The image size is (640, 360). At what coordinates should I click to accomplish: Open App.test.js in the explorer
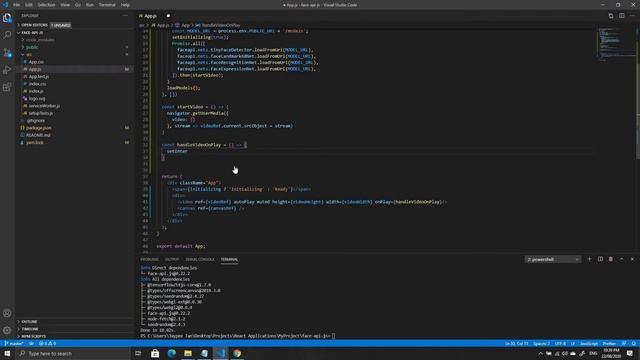[x=38, y=77]
